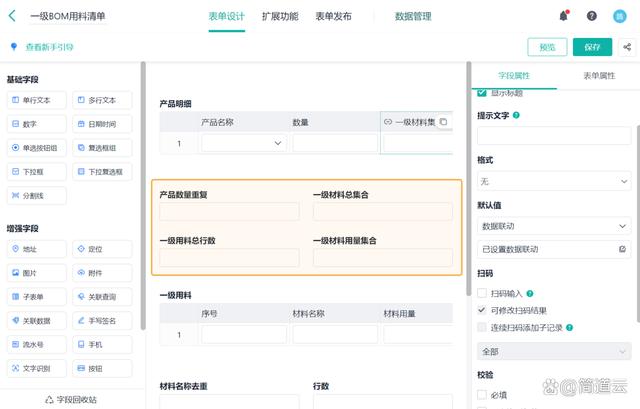Select the 材料名称 column header
The height and width of the screenshot is (409, 640).
point(309,313)
